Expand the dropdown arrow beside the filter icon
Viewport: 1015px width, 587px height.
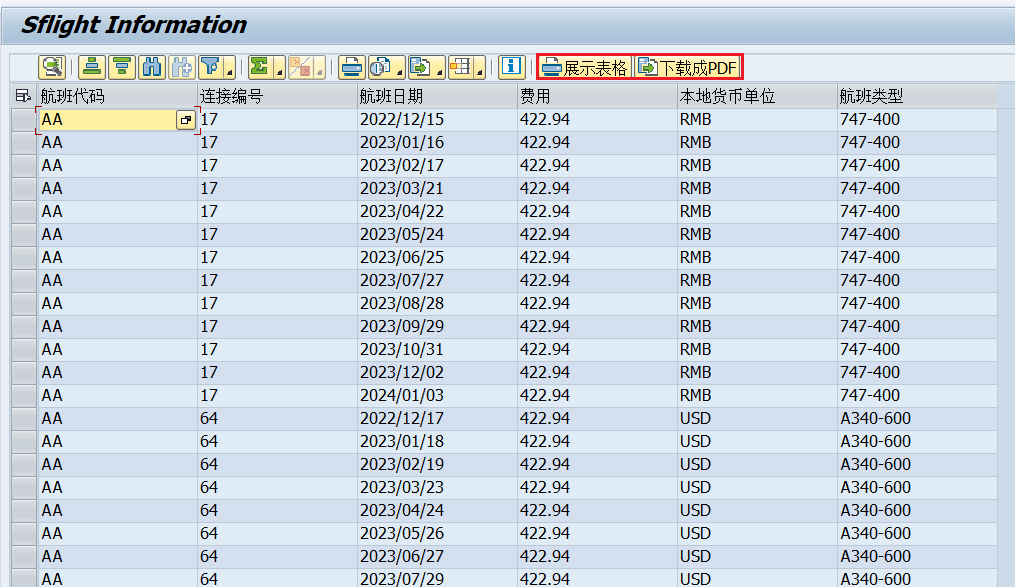click(x=230, y=71)
